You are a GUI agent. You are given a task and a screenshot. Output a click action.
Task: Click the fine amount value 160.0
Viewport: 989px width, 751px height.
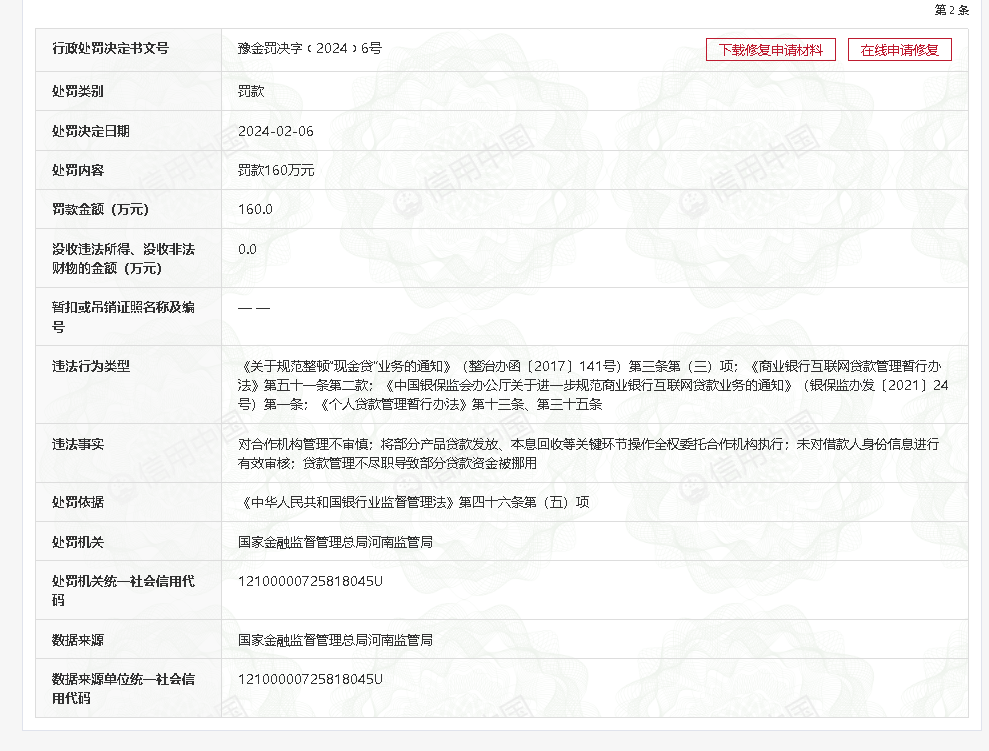coord(255,209)
